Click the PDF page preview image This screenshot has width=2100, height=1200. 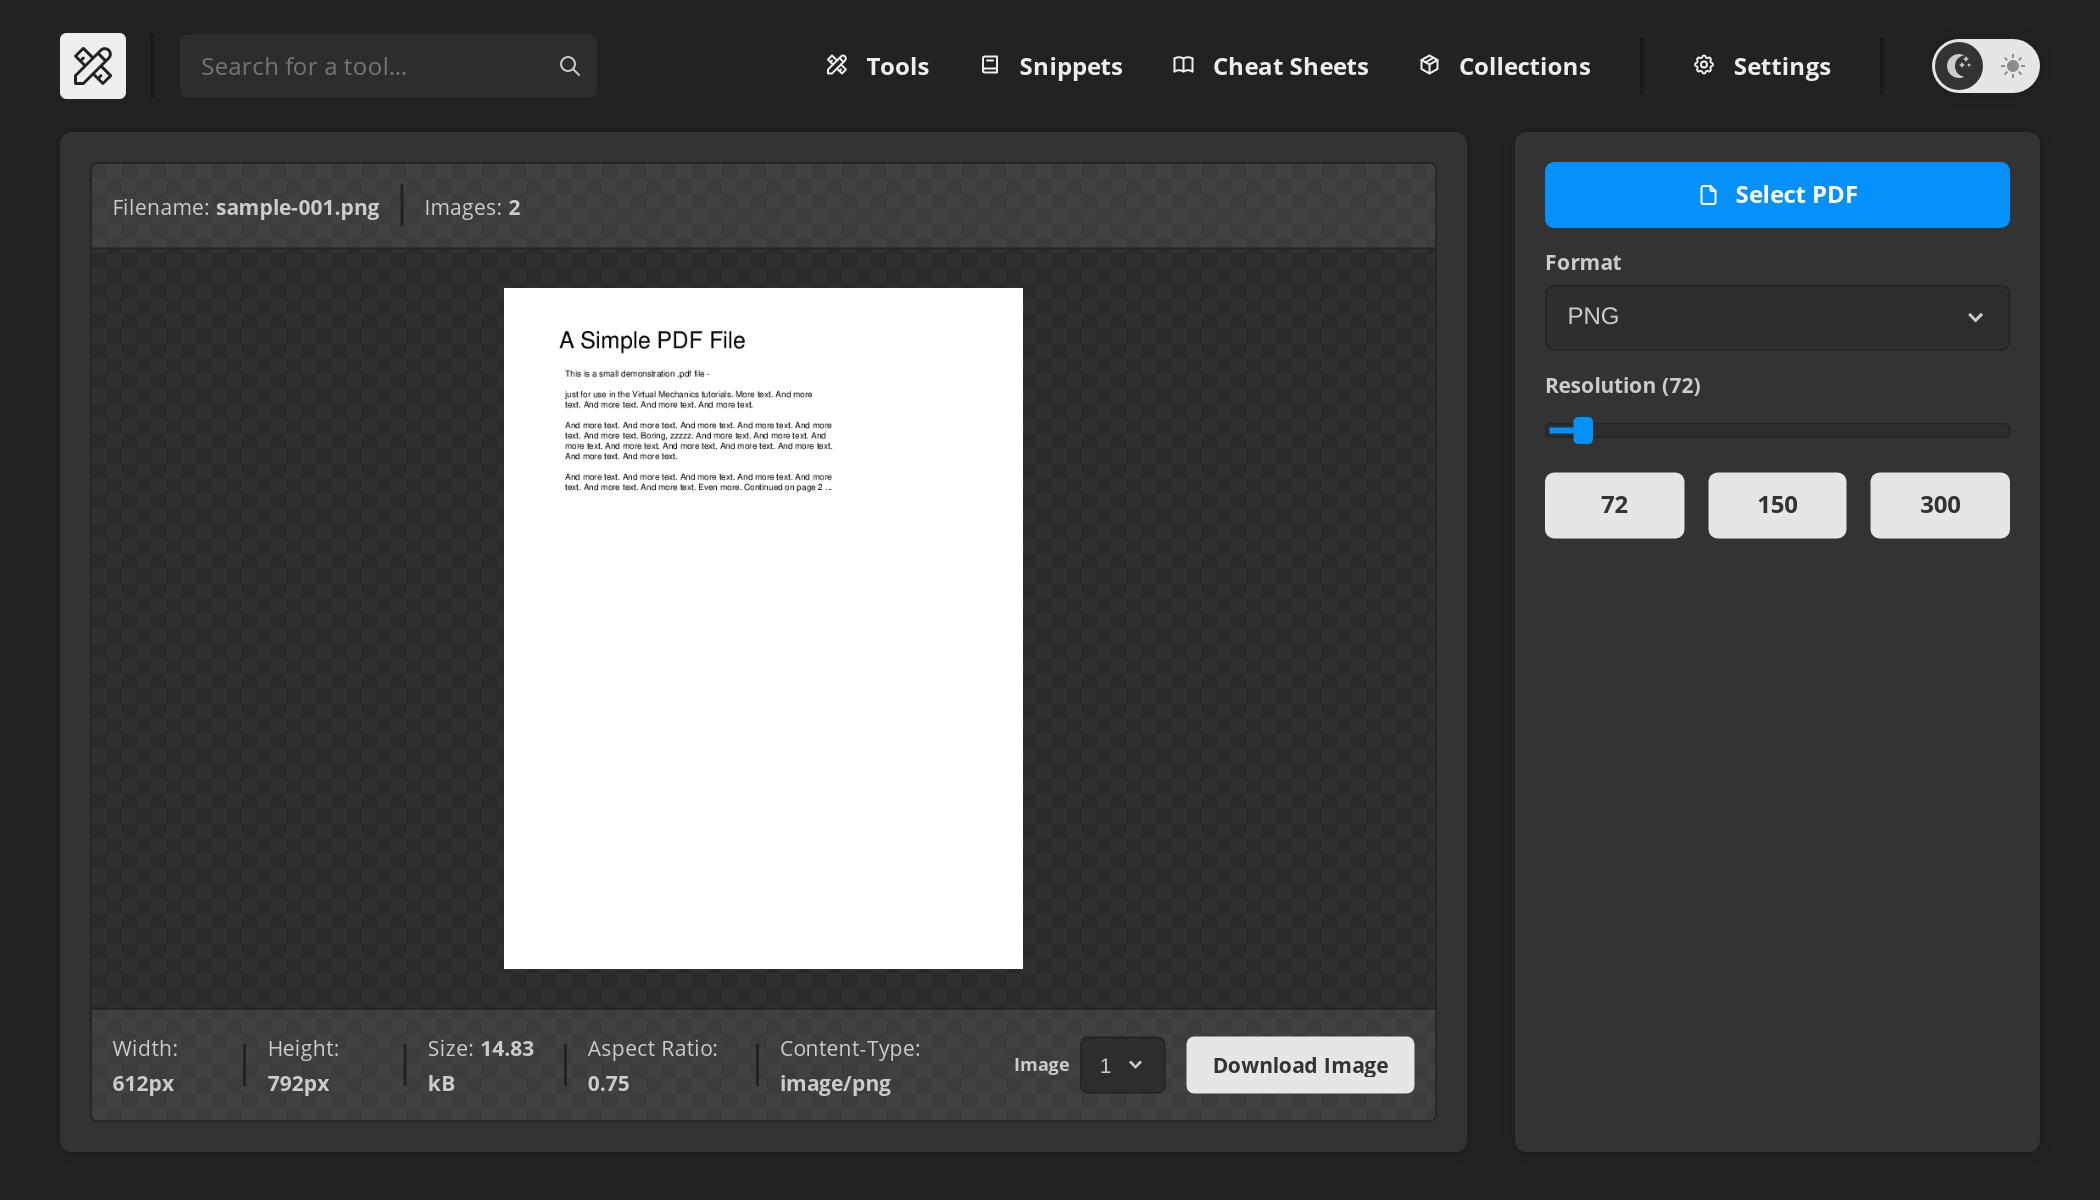click(x=763, y=628)
